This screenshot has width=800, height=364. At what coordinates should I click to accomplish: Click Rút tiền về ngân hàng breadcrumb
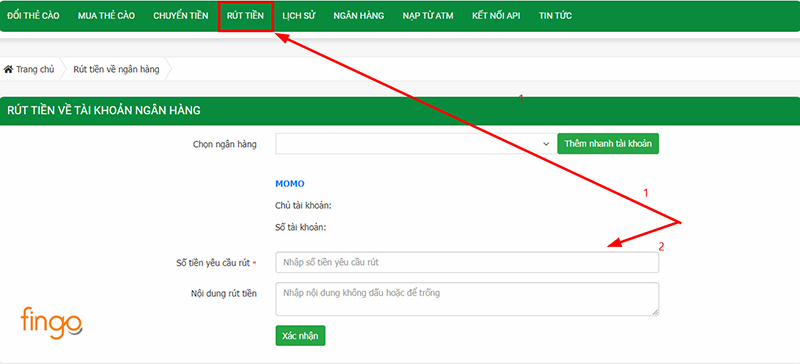tap(116, 69)
